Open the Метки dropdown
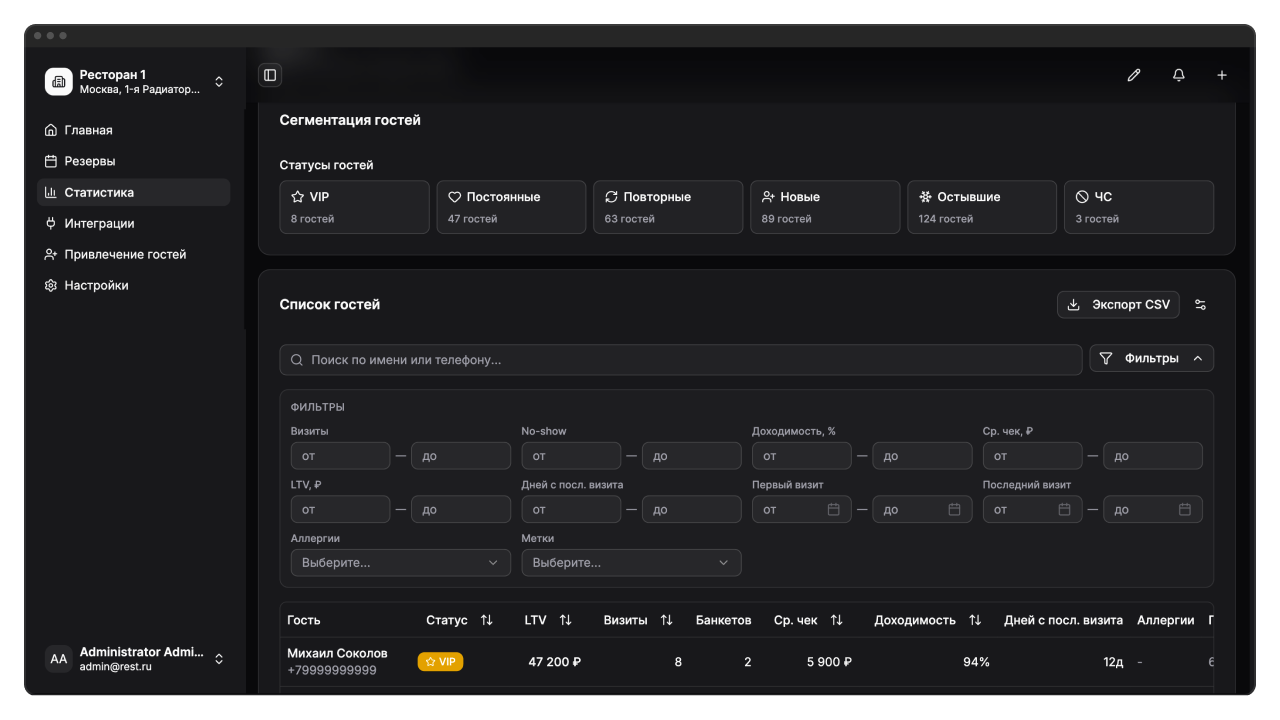Image resolution: width=1280 pixels, height=720 pixels. (x=631, y=563)
